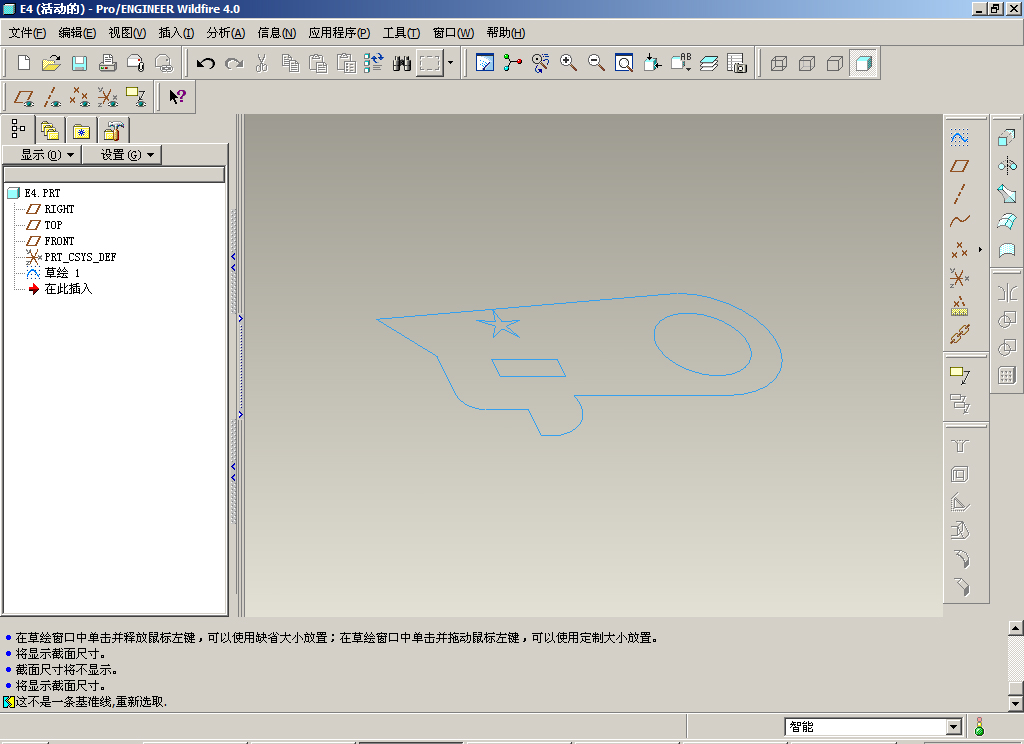1024x744 pixels.
Task: Open the 文件 menu
Action: [27, 33]
